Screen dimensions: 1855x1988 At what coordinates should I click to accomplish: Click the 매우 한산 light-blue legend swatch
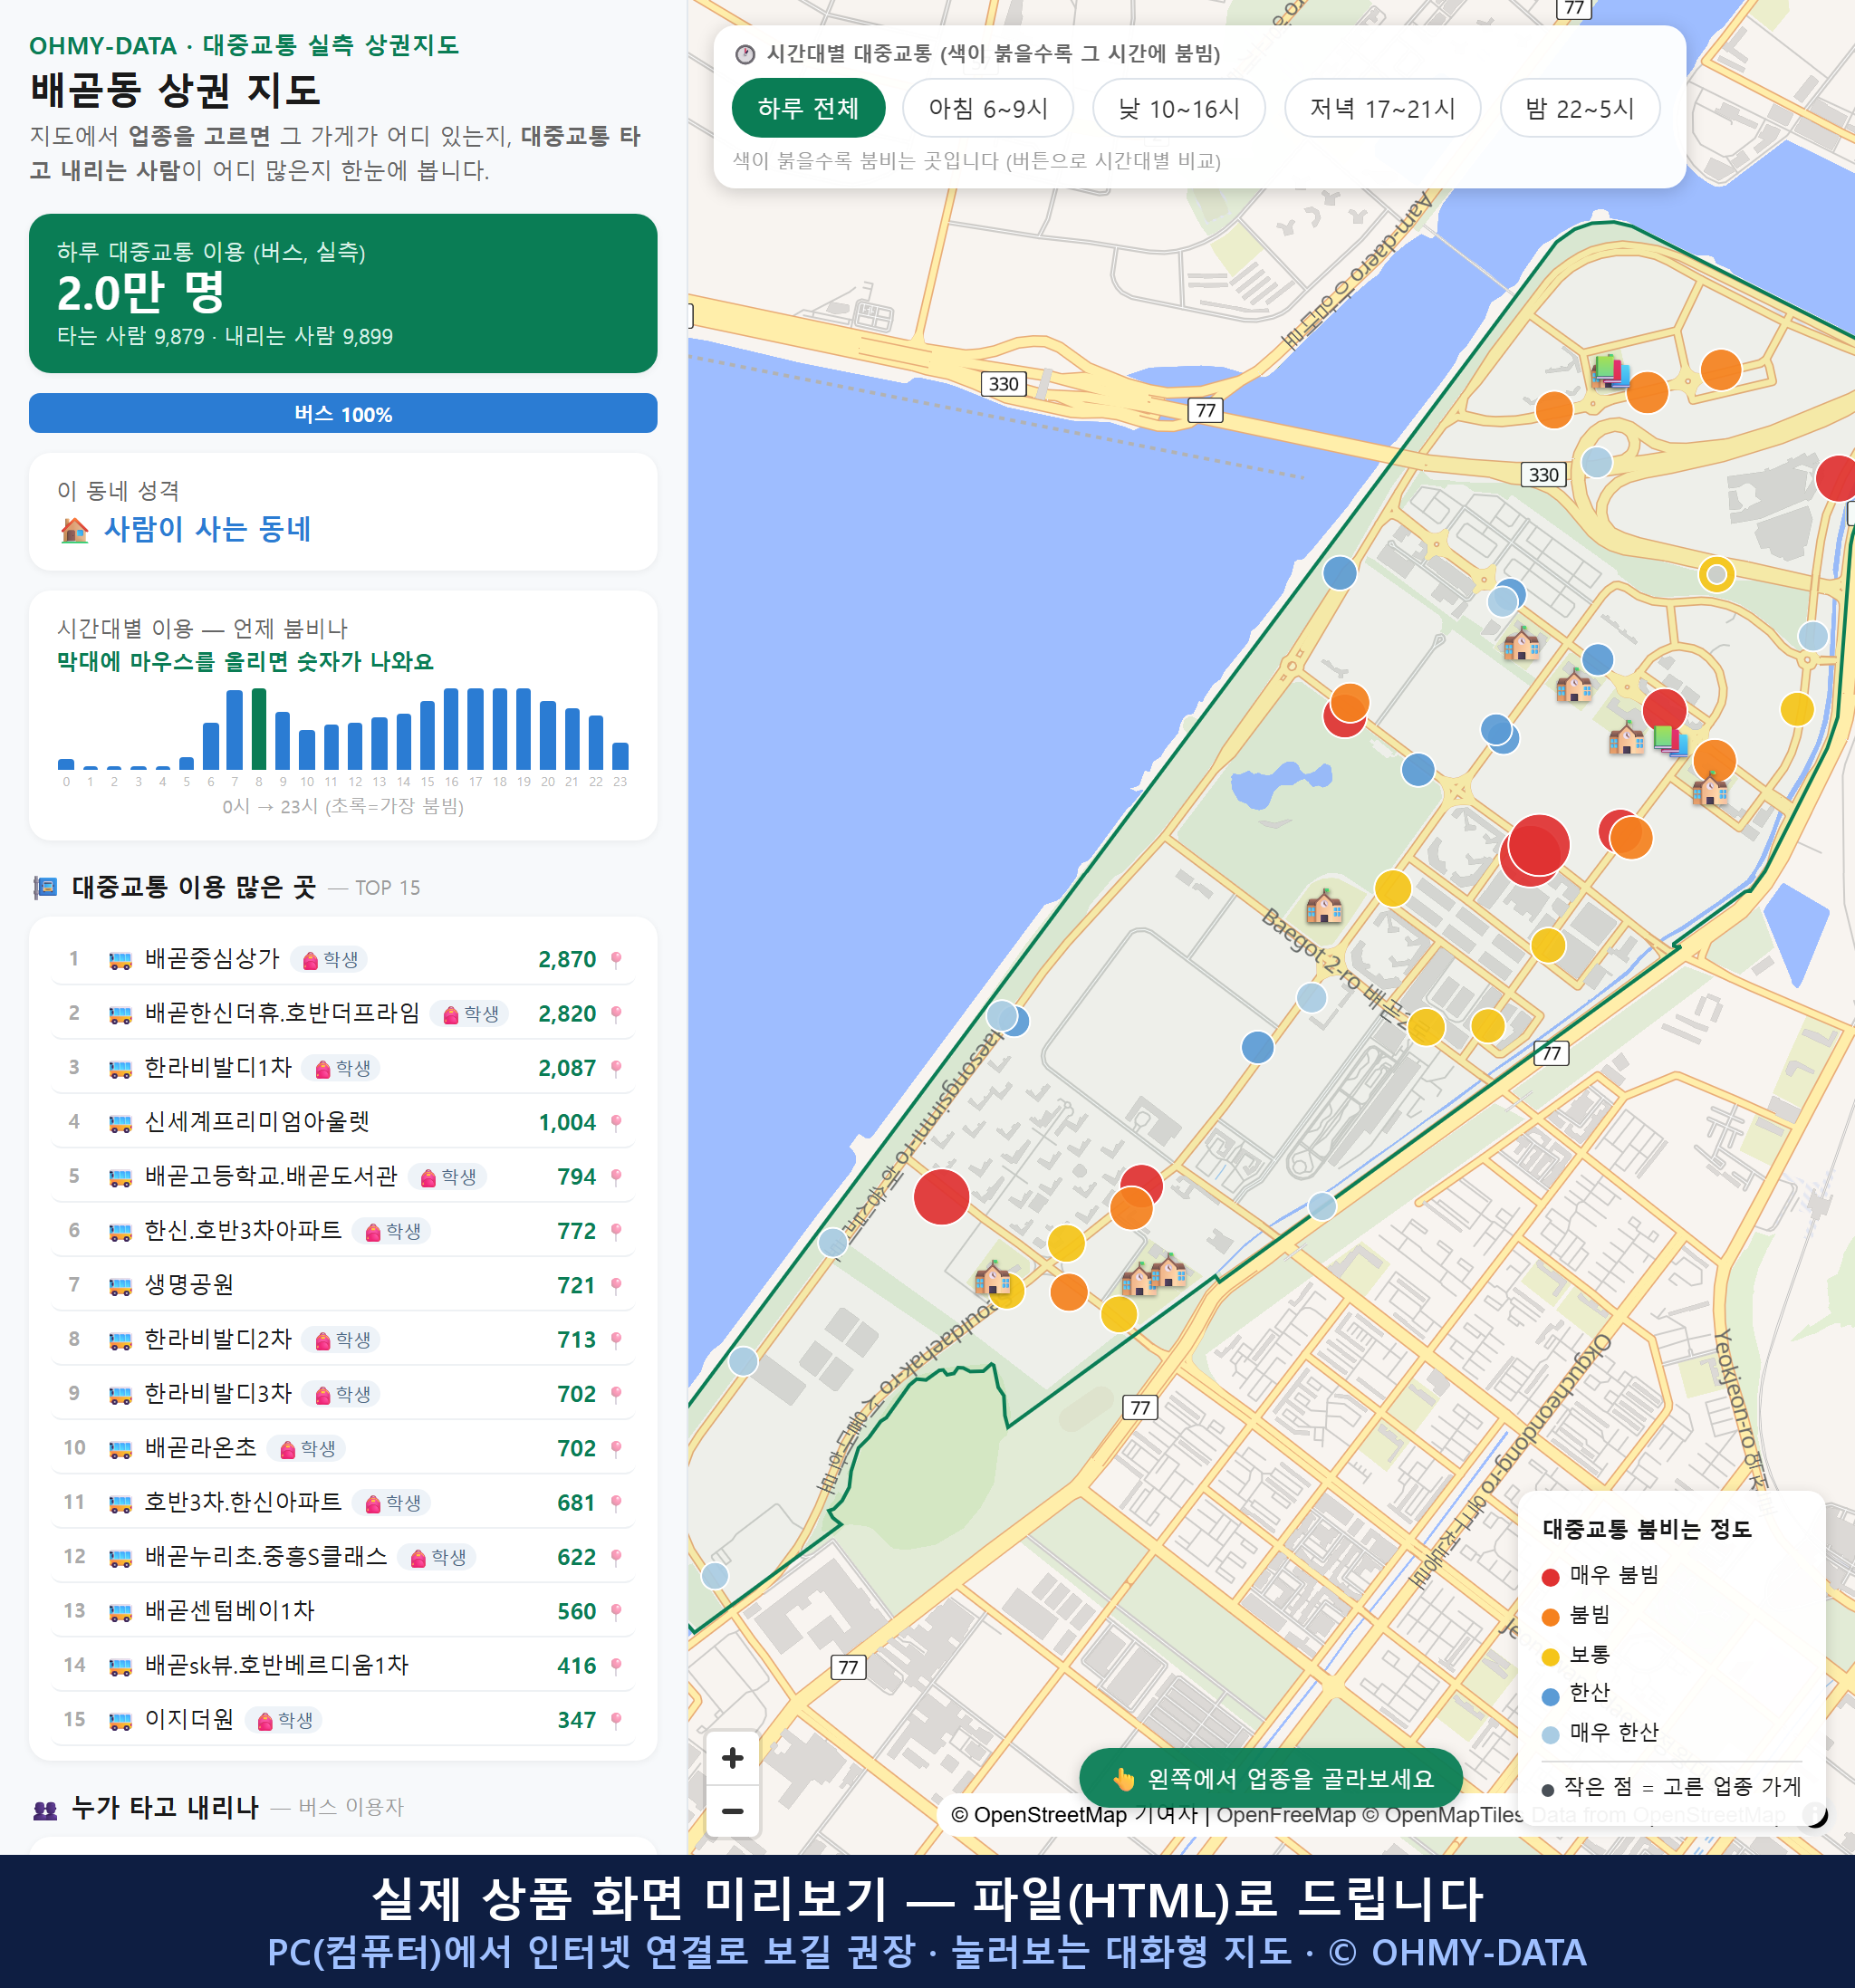1551,1735
